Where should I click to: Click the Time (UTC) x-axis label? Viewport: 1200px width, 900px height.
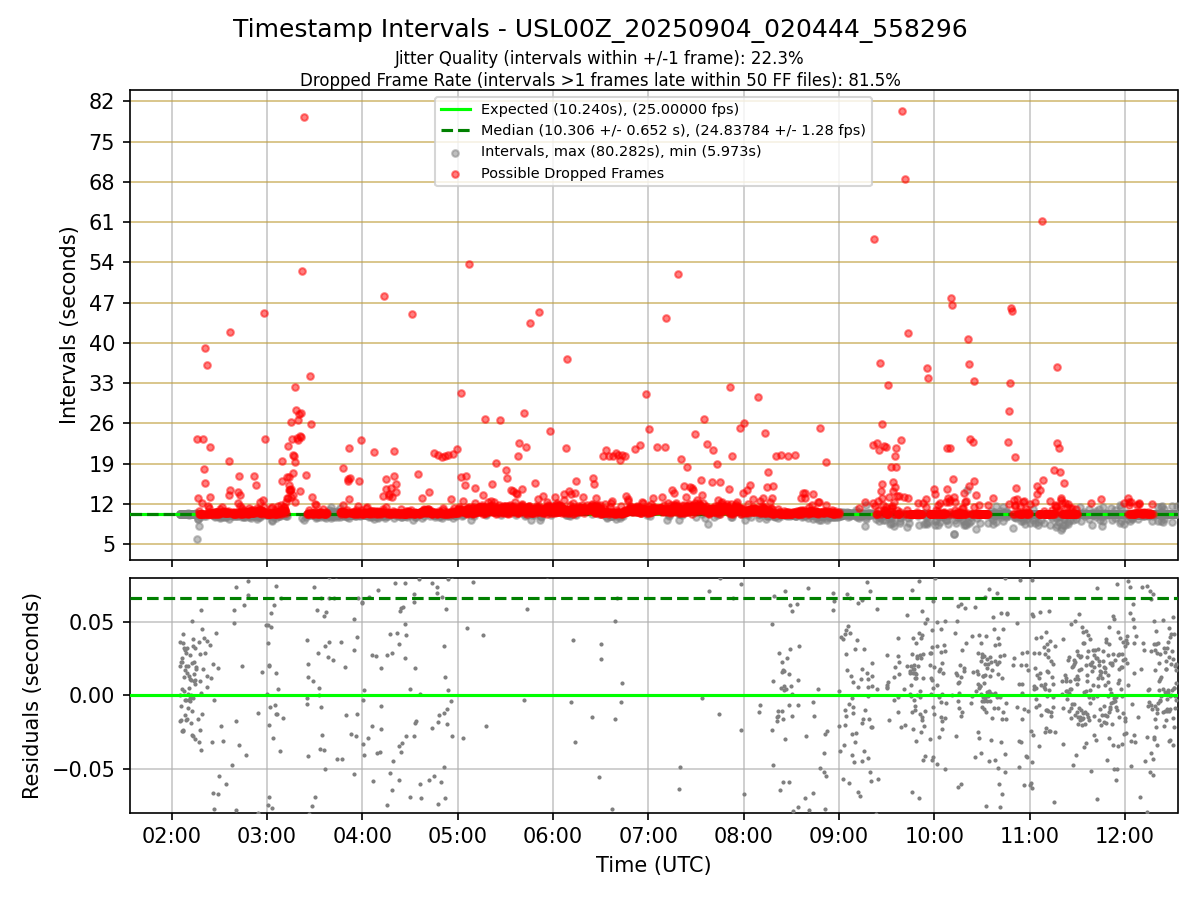pyautogui.click(x=653, y=866)
